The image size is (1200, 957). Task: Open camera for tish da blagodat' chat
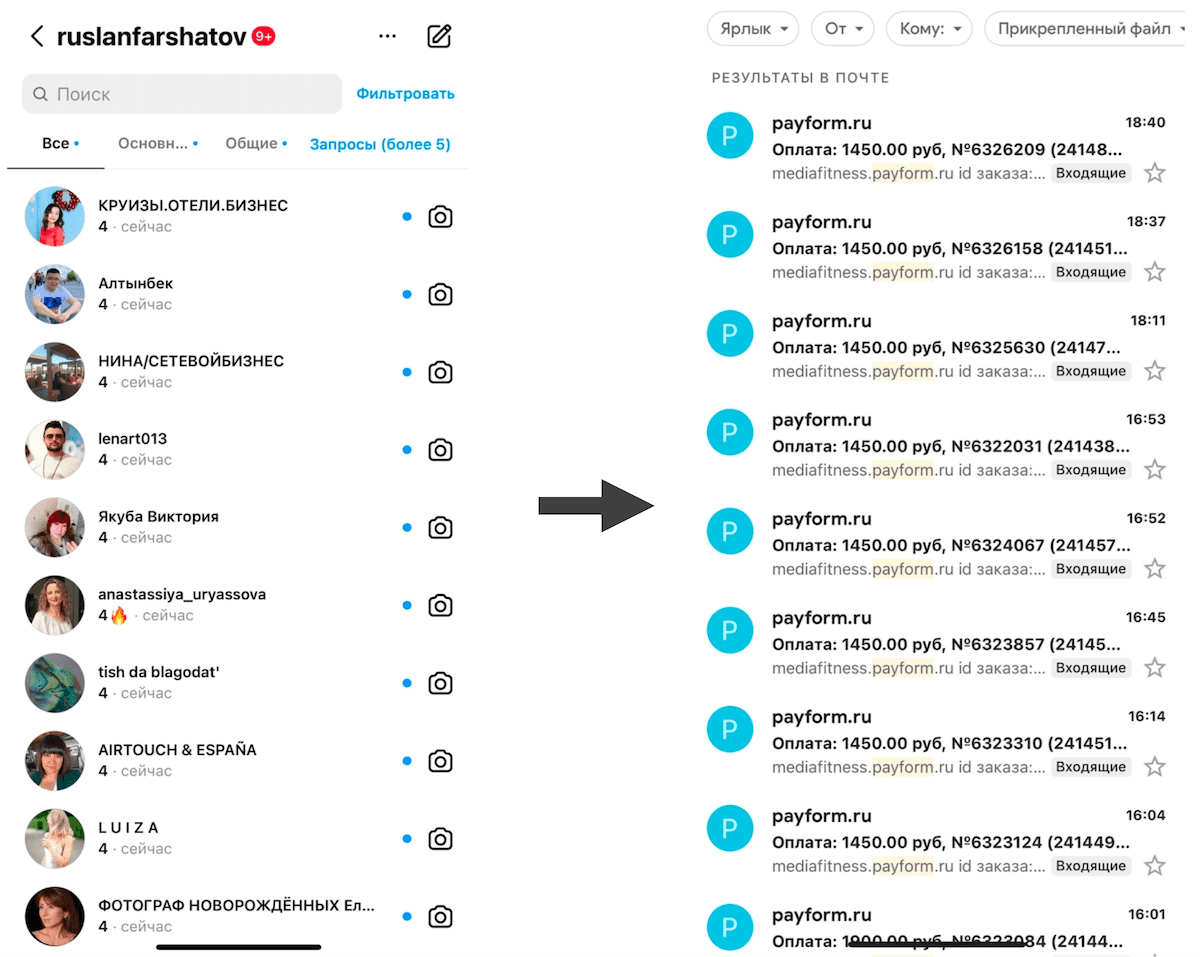pyautogui.click(x=440, y=684)
